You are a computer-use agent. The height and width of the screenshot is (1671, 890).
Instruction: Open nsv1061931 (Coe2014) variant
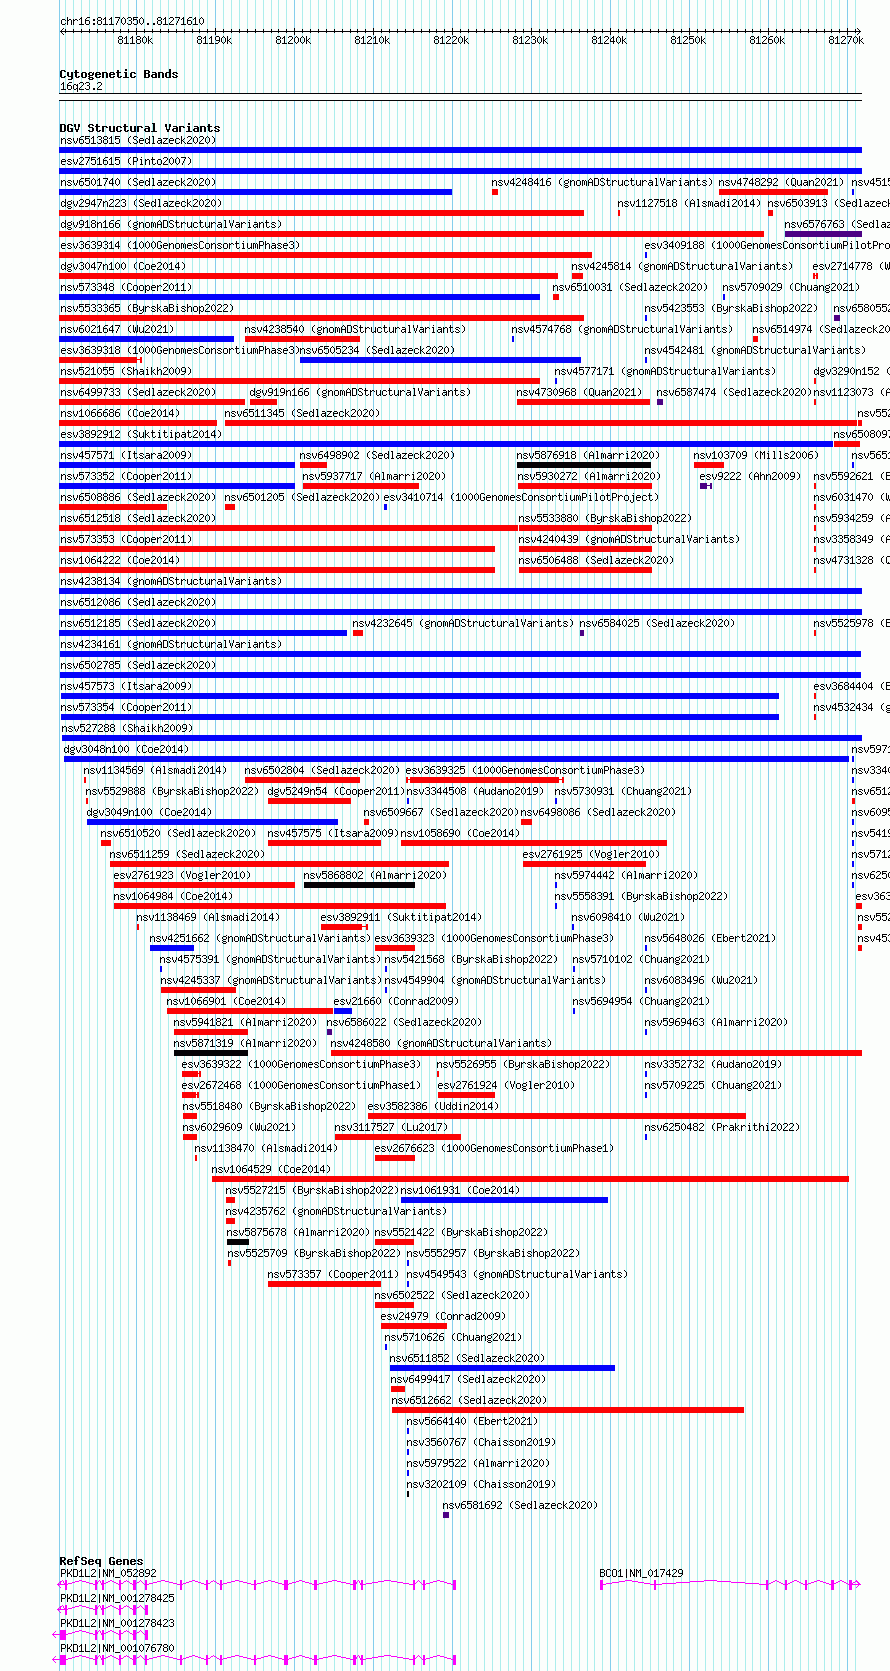tap(460, 1191)
